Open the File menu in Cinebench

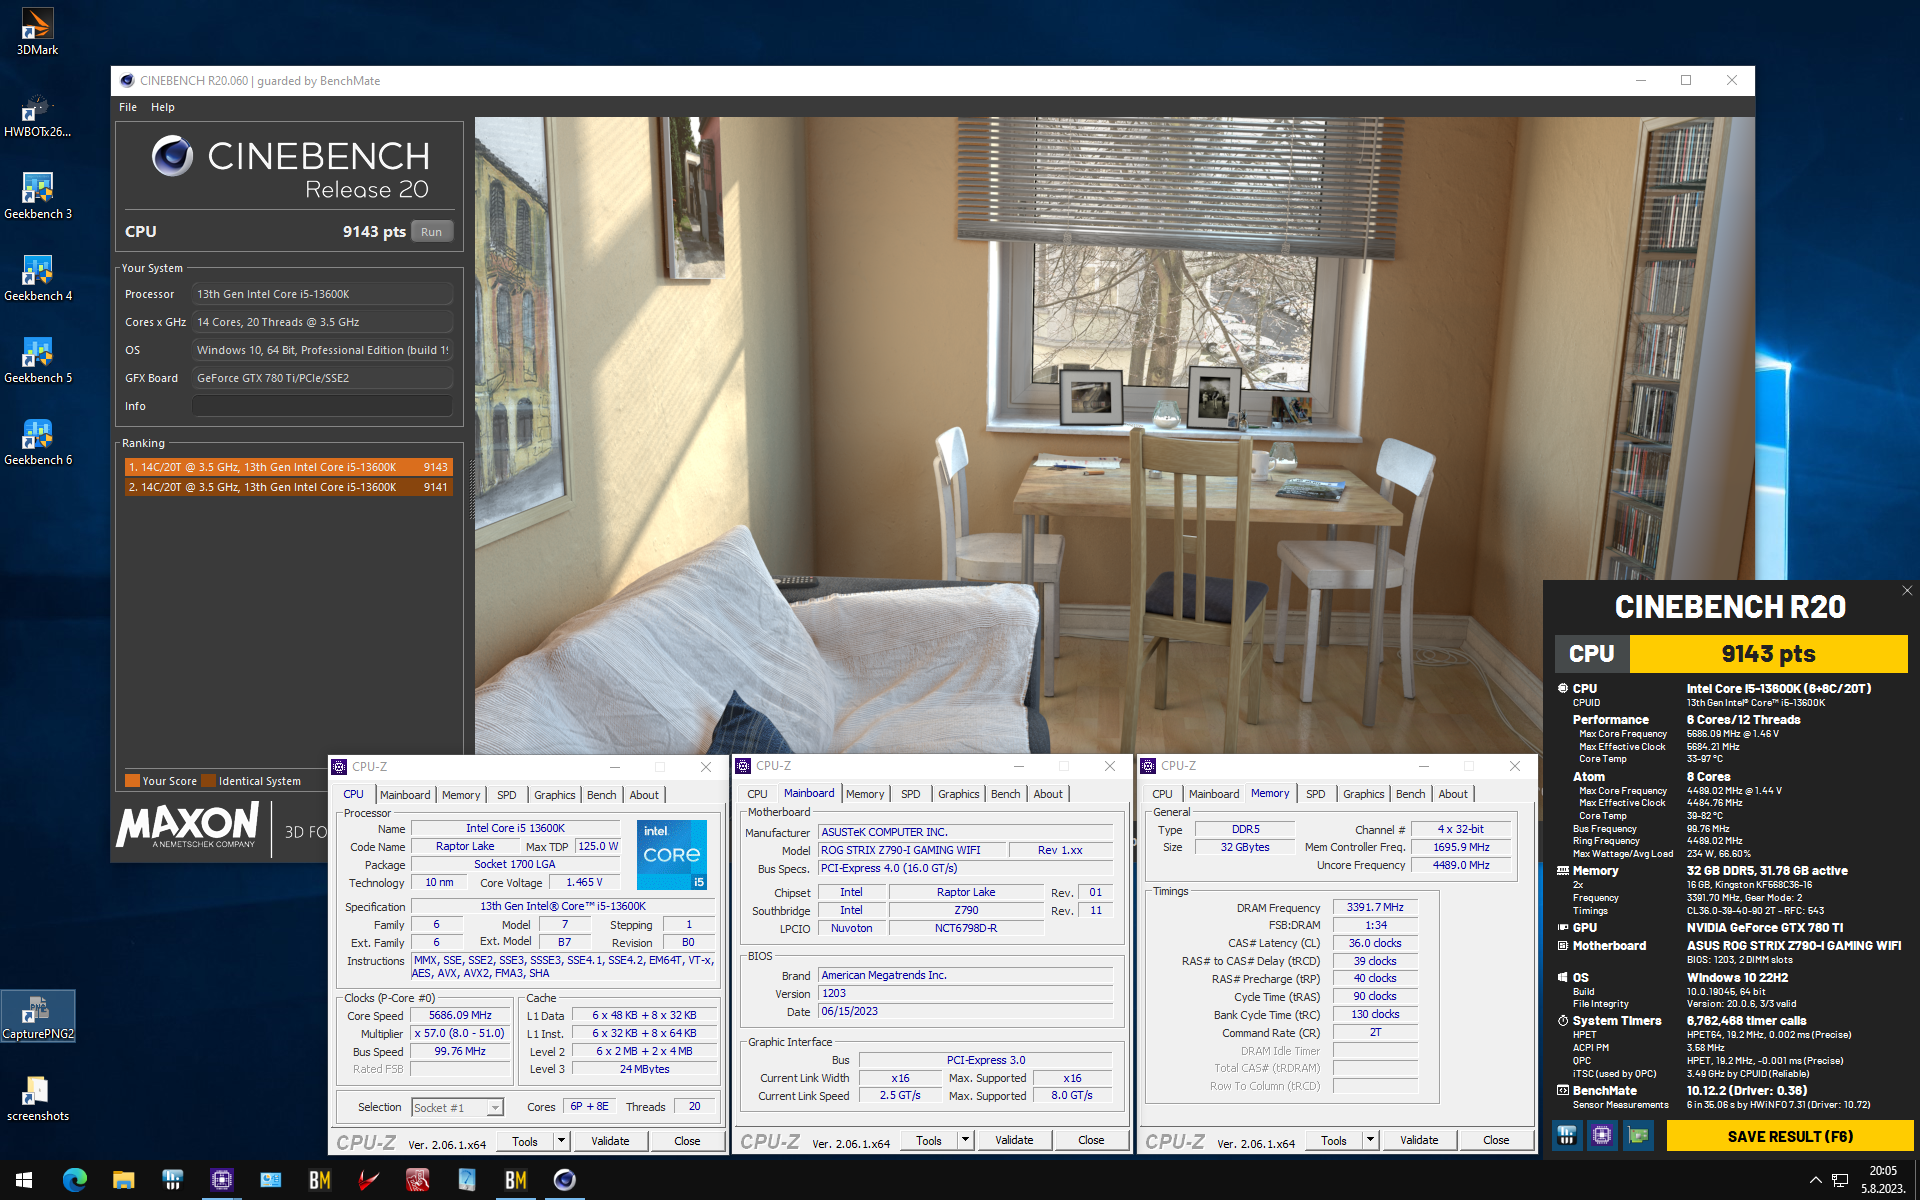tap(128, 107)
